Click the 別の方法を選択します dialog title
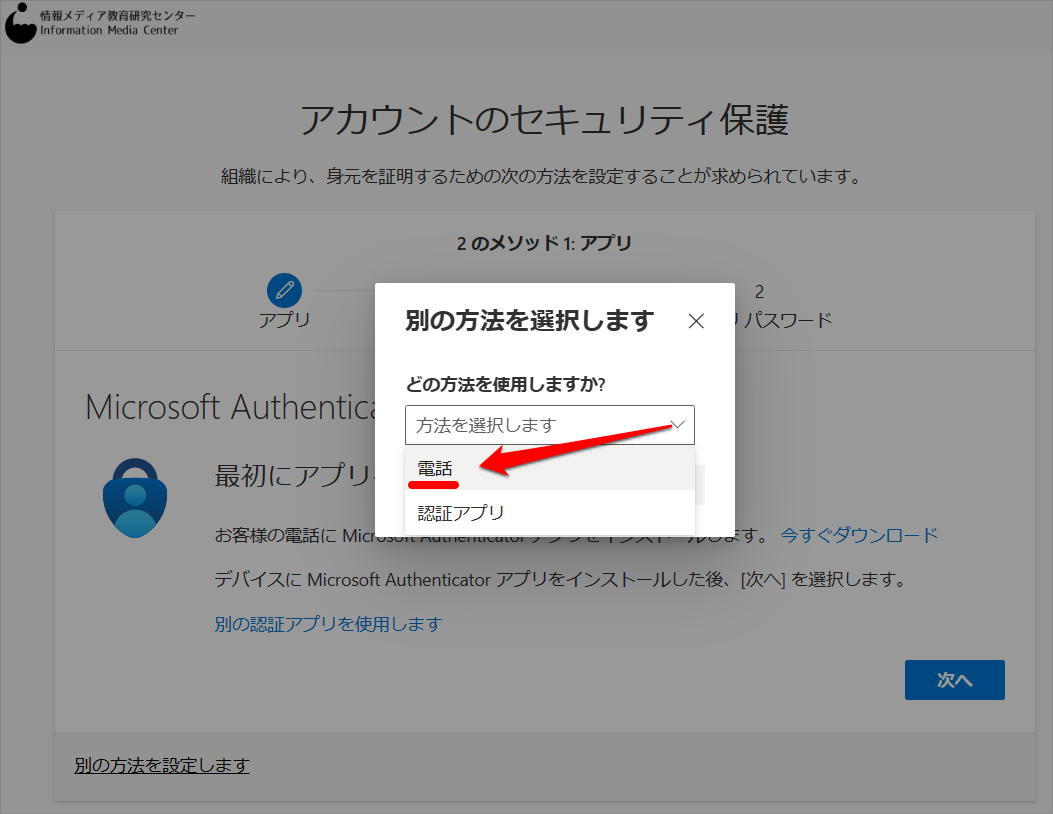 529,320
